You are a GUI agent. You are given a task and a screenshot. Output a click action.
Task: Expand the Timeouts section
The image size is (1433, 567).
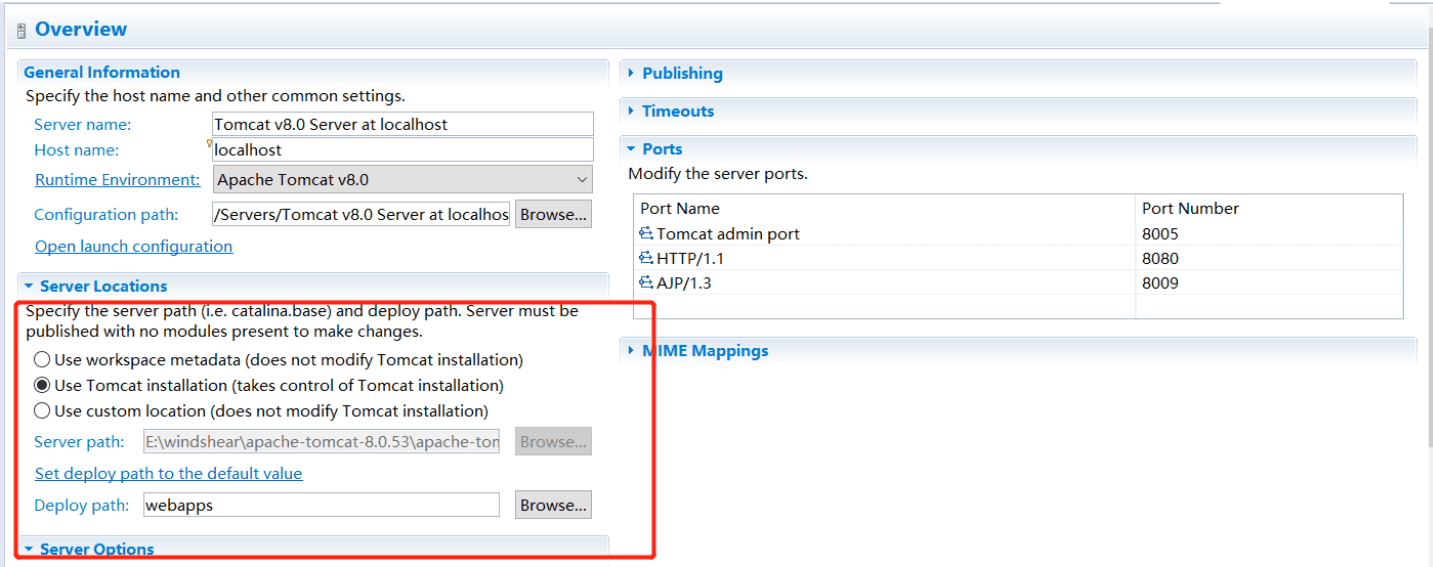coord(631,111)
